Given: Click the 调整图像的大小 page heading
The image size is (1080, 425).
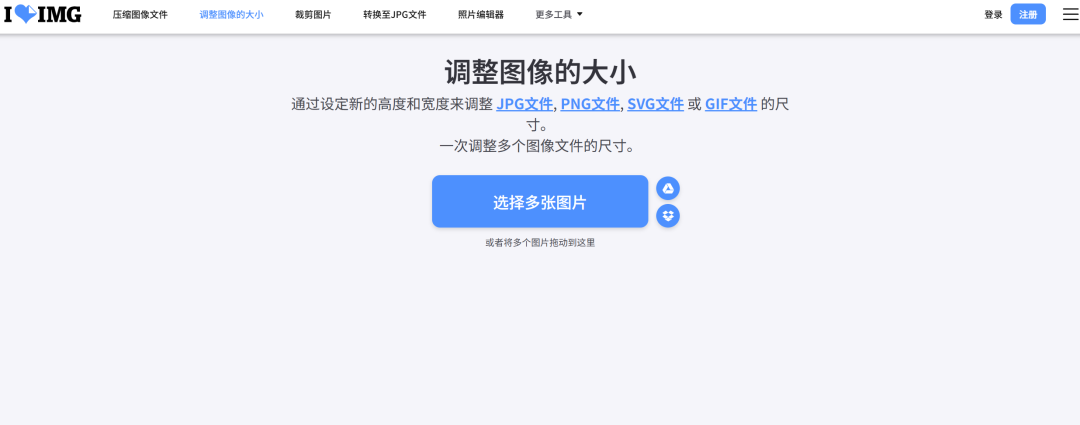Looking at the screenshot, I should [x=540, y=72].
